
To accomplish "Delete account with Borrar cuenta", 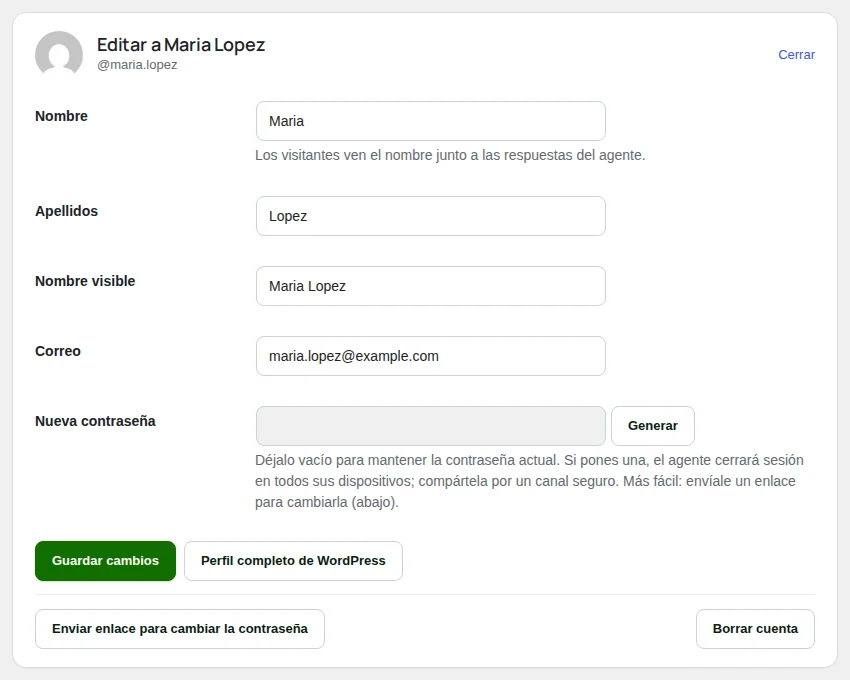I will [x=755, y=628].
